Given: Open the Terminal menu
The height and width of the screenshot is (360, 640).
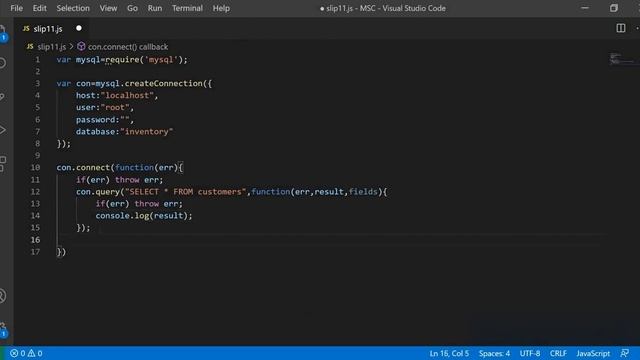Looking at the screenshot, I should 187,8.
